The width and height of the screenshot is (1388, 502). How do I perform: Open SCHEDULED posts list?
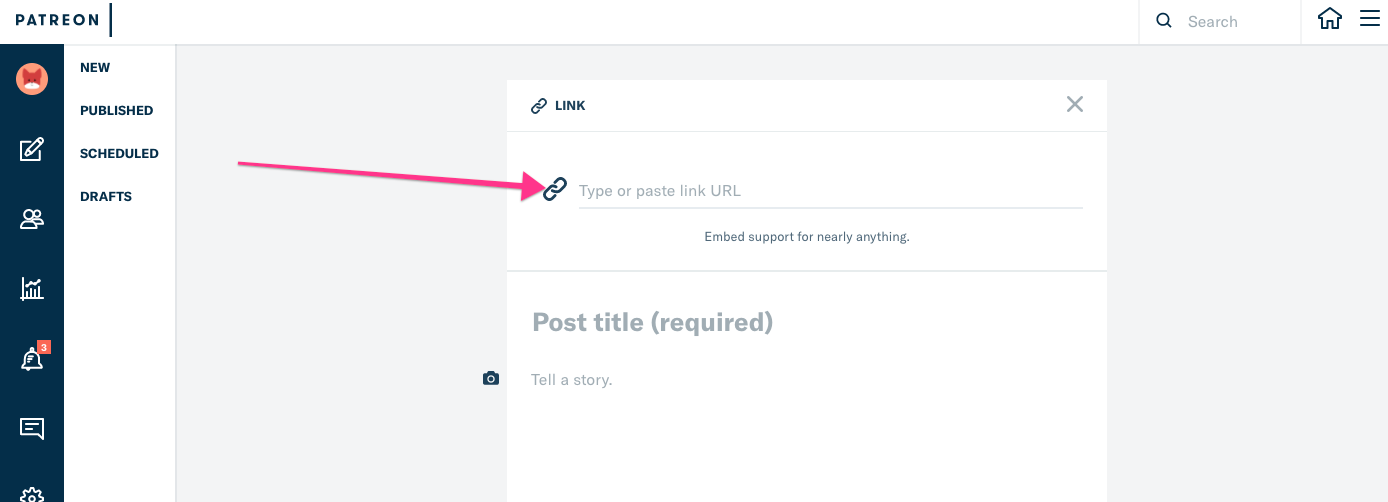pos(119,154)
